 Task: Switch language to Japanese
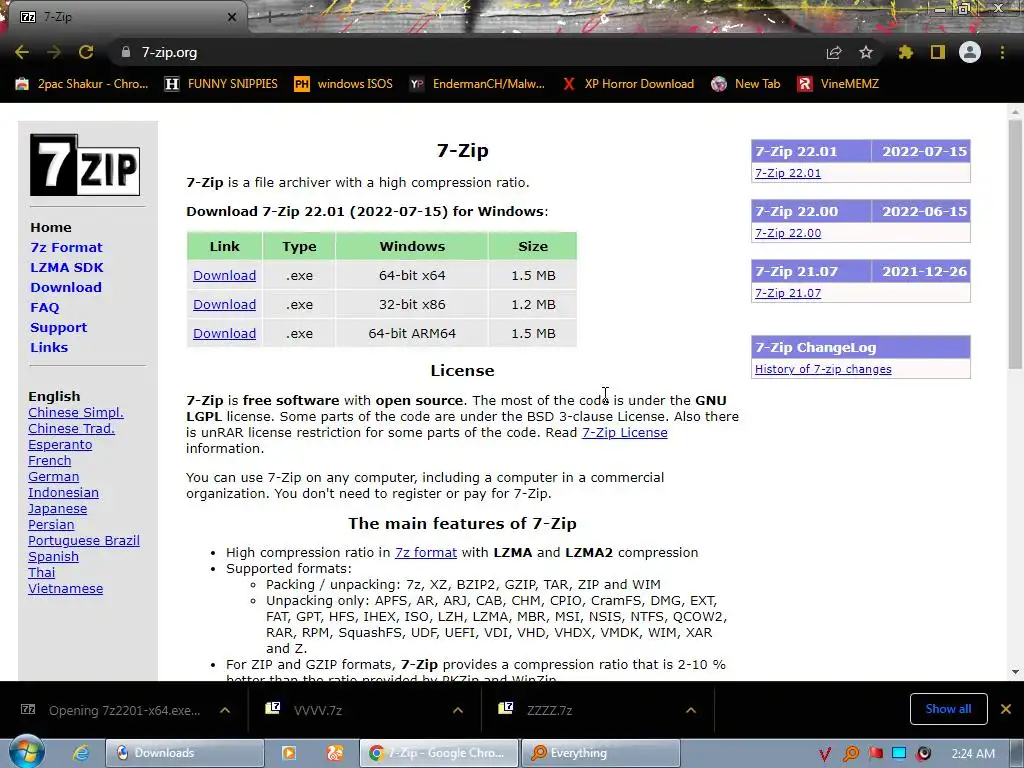coord(57,509)
